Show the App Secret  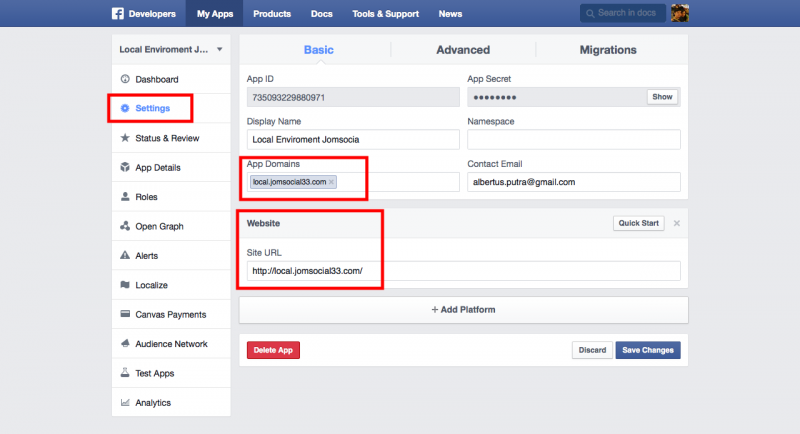[662, 97]
